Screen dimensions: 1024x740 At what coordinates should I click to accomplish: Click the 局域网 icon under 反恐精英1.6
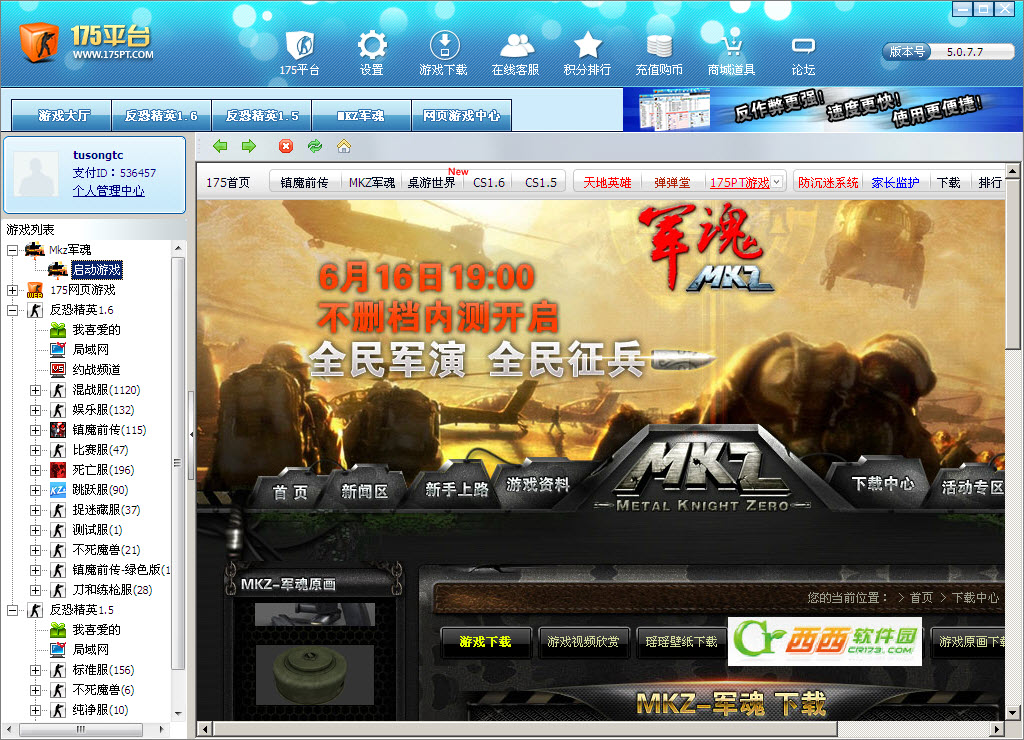58,349
